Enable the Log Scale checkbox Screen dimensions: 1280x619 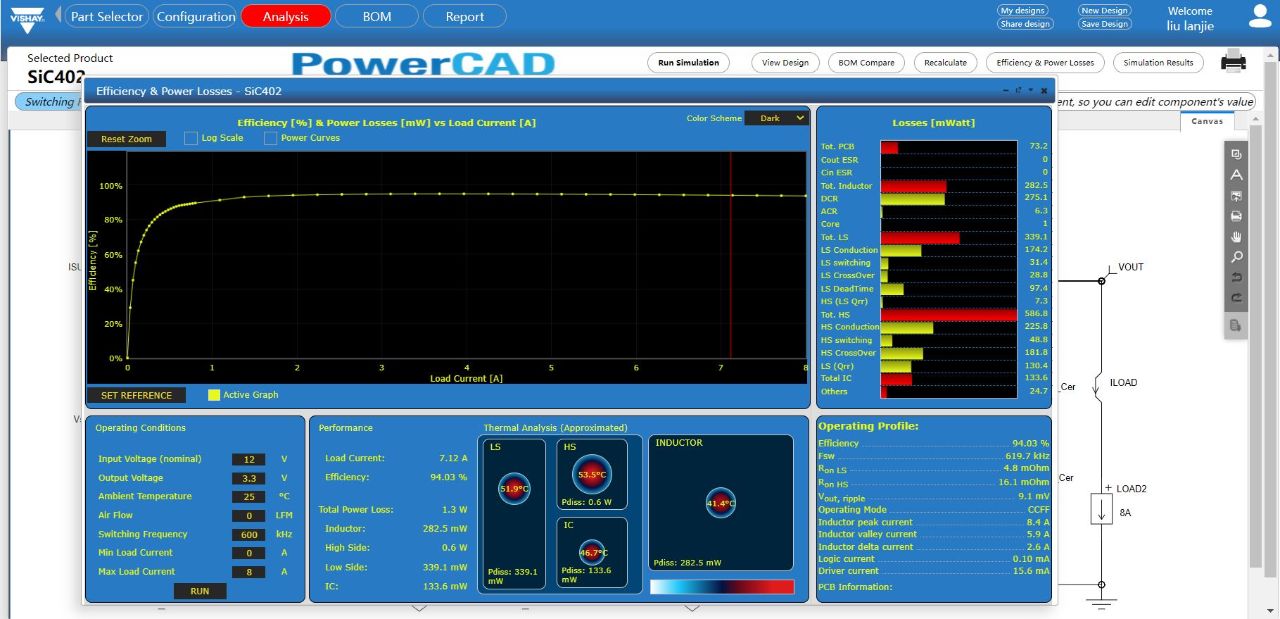[190, 139]
